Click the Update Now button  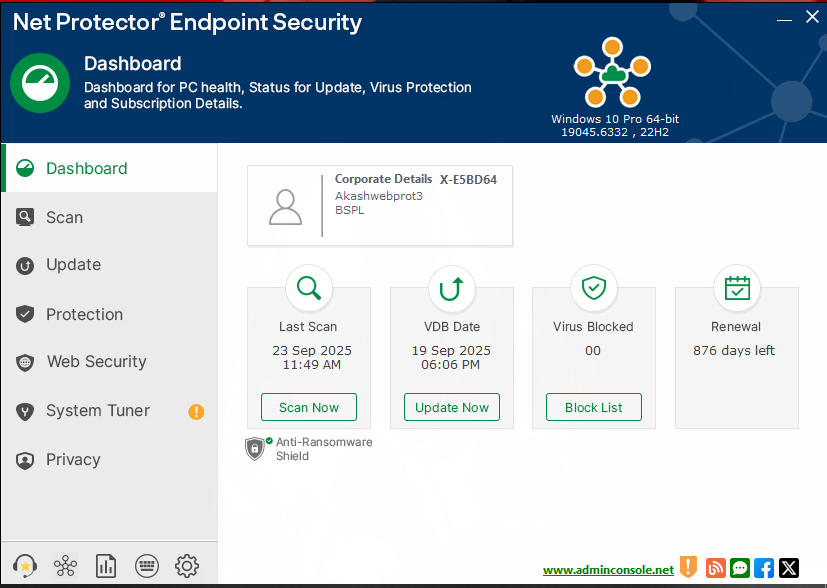coord(452,408)
